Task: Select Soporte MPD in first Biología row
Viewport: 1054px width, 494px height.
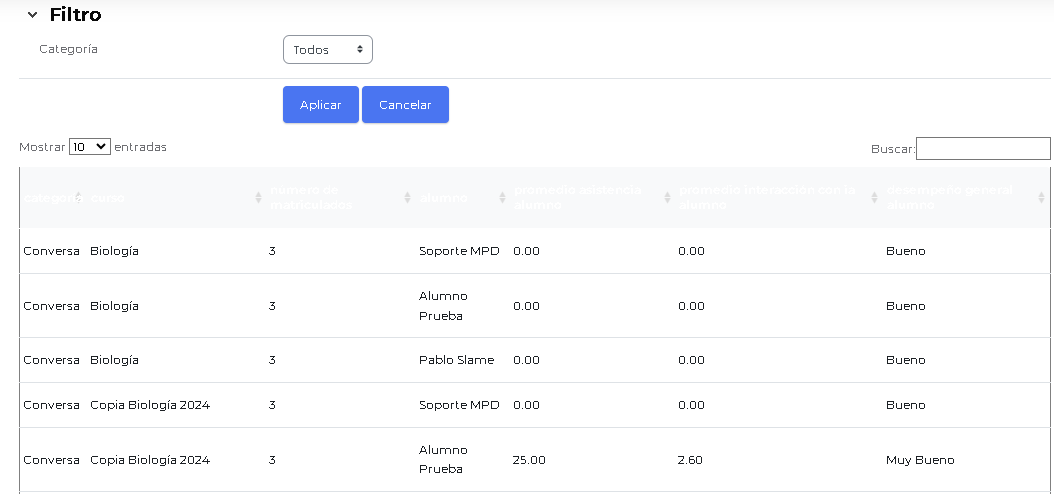Action: (x=458, y=251)
